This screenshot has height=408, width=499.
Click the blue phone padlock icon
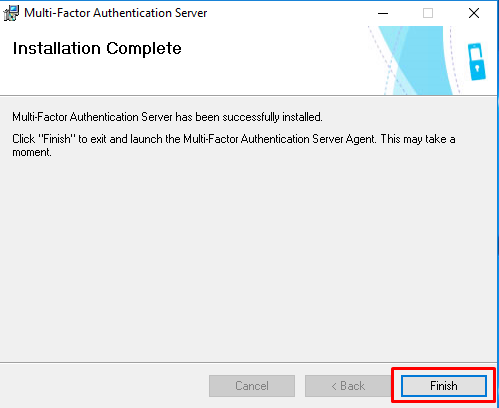477,62
